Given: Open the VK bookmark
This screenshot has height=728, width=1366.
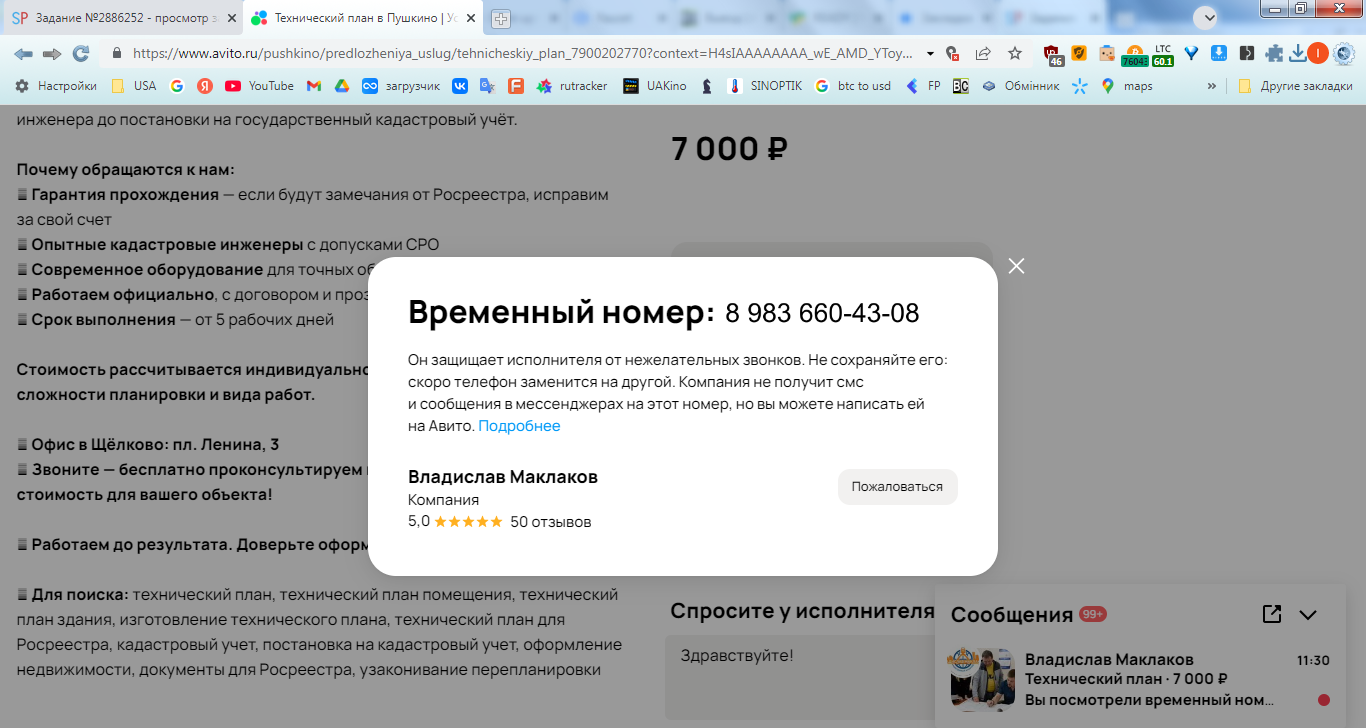Looking at the screenshot, I should (460, 86).
